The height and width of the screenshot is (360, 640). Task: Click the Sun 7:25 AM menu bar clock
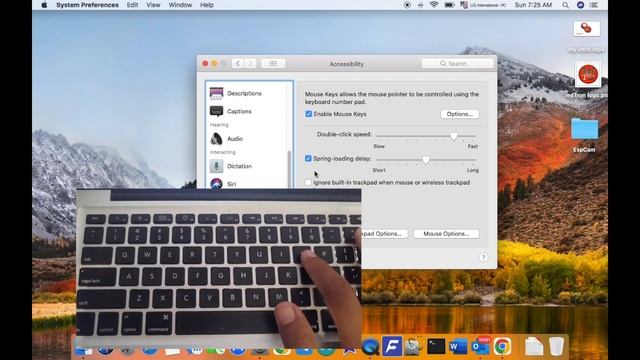[533, 5]
